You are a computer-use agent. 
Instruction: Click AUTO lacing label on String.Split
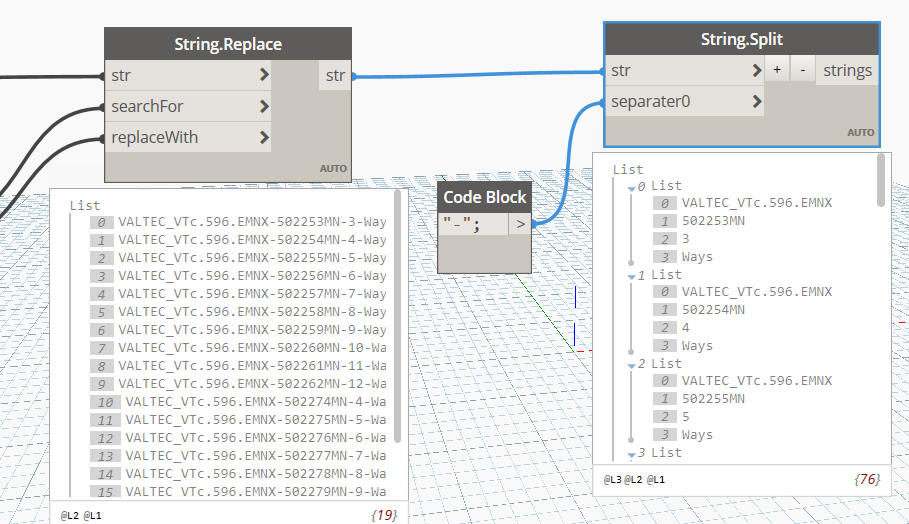tap(860, 133)
